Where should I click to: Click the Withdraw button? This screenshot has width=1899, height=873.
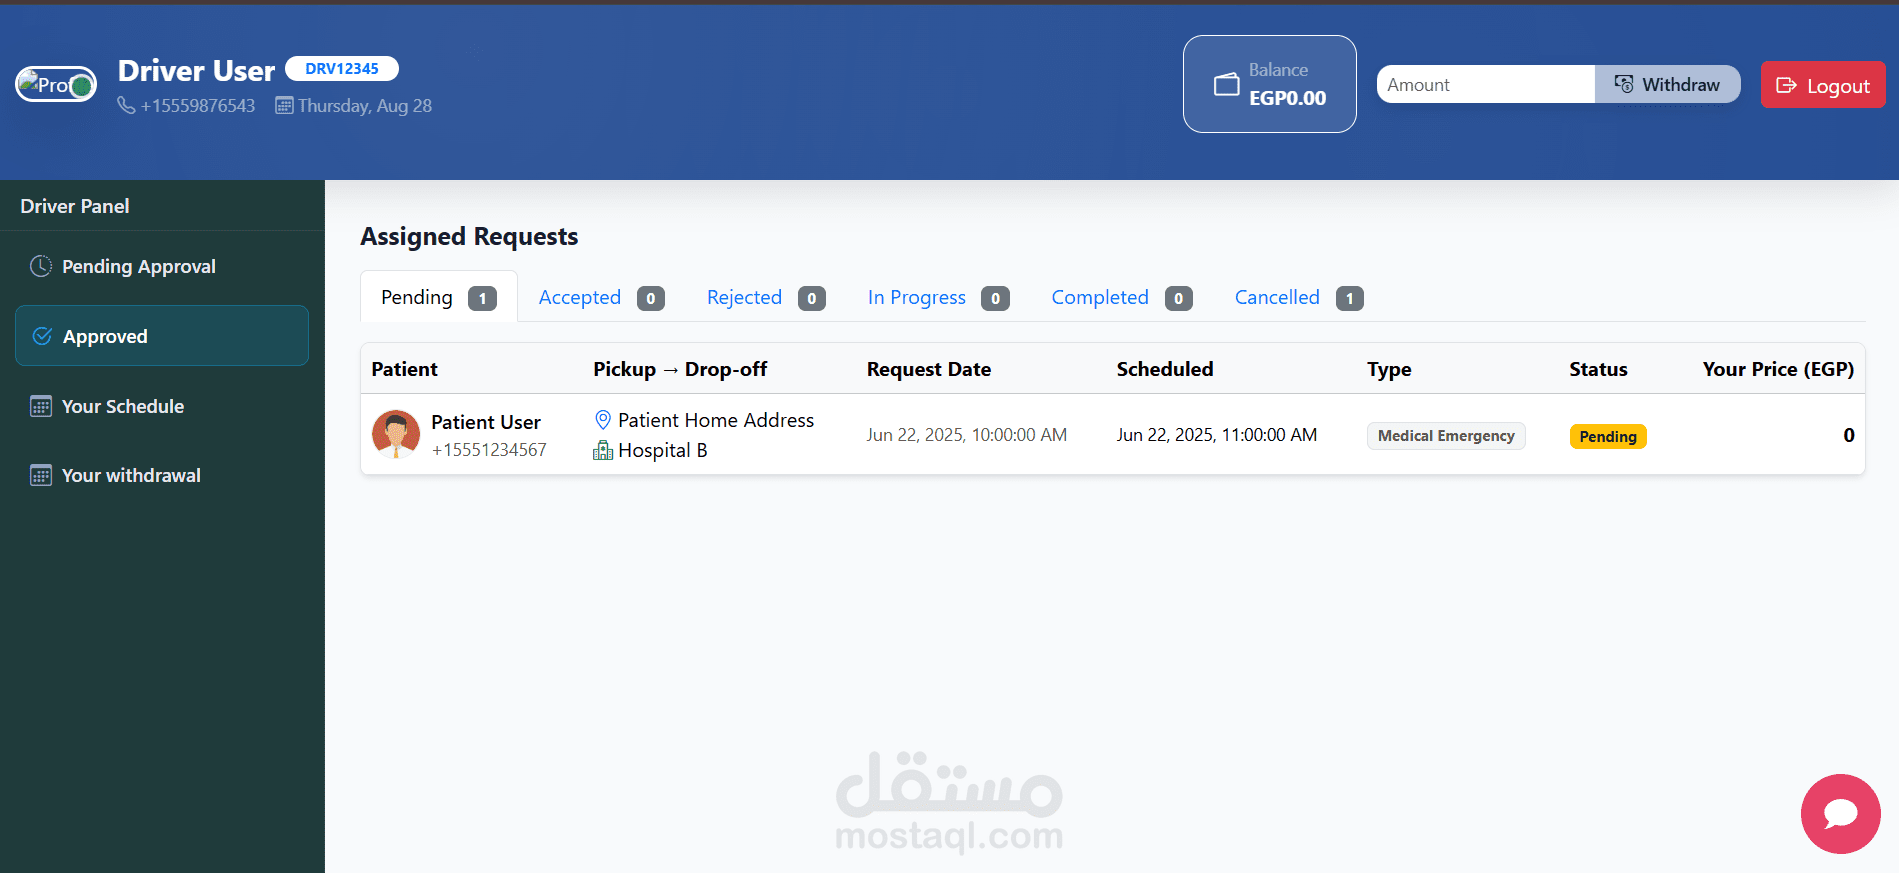point(1667,84)
